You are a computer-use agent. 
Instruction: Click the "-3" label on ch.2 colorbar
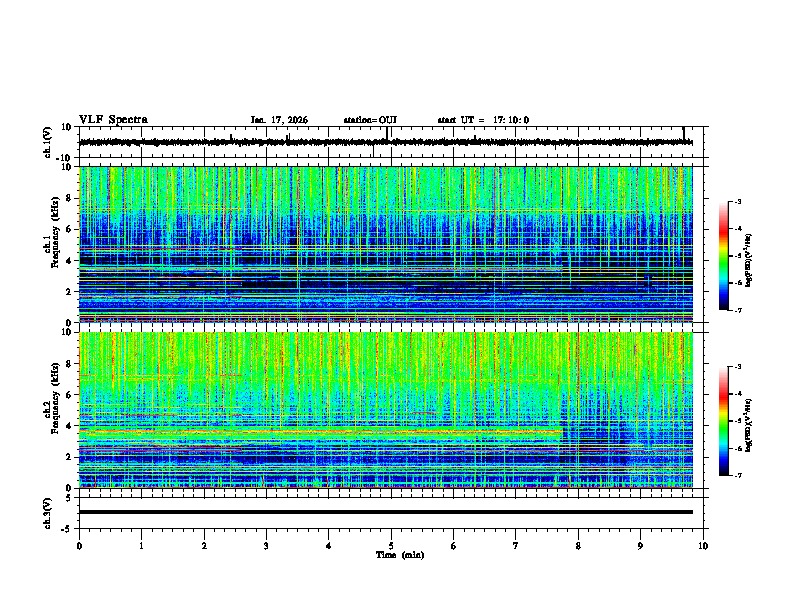[x=738, y=367]
